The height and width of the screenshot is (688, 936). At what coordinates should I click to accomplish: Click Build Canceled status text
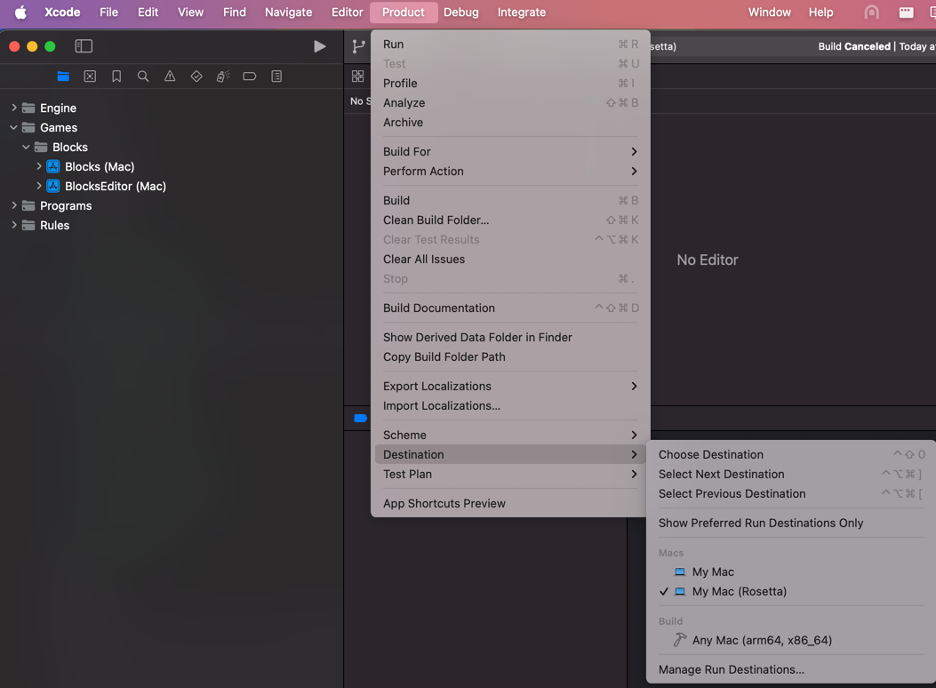[x=854, y=47]
